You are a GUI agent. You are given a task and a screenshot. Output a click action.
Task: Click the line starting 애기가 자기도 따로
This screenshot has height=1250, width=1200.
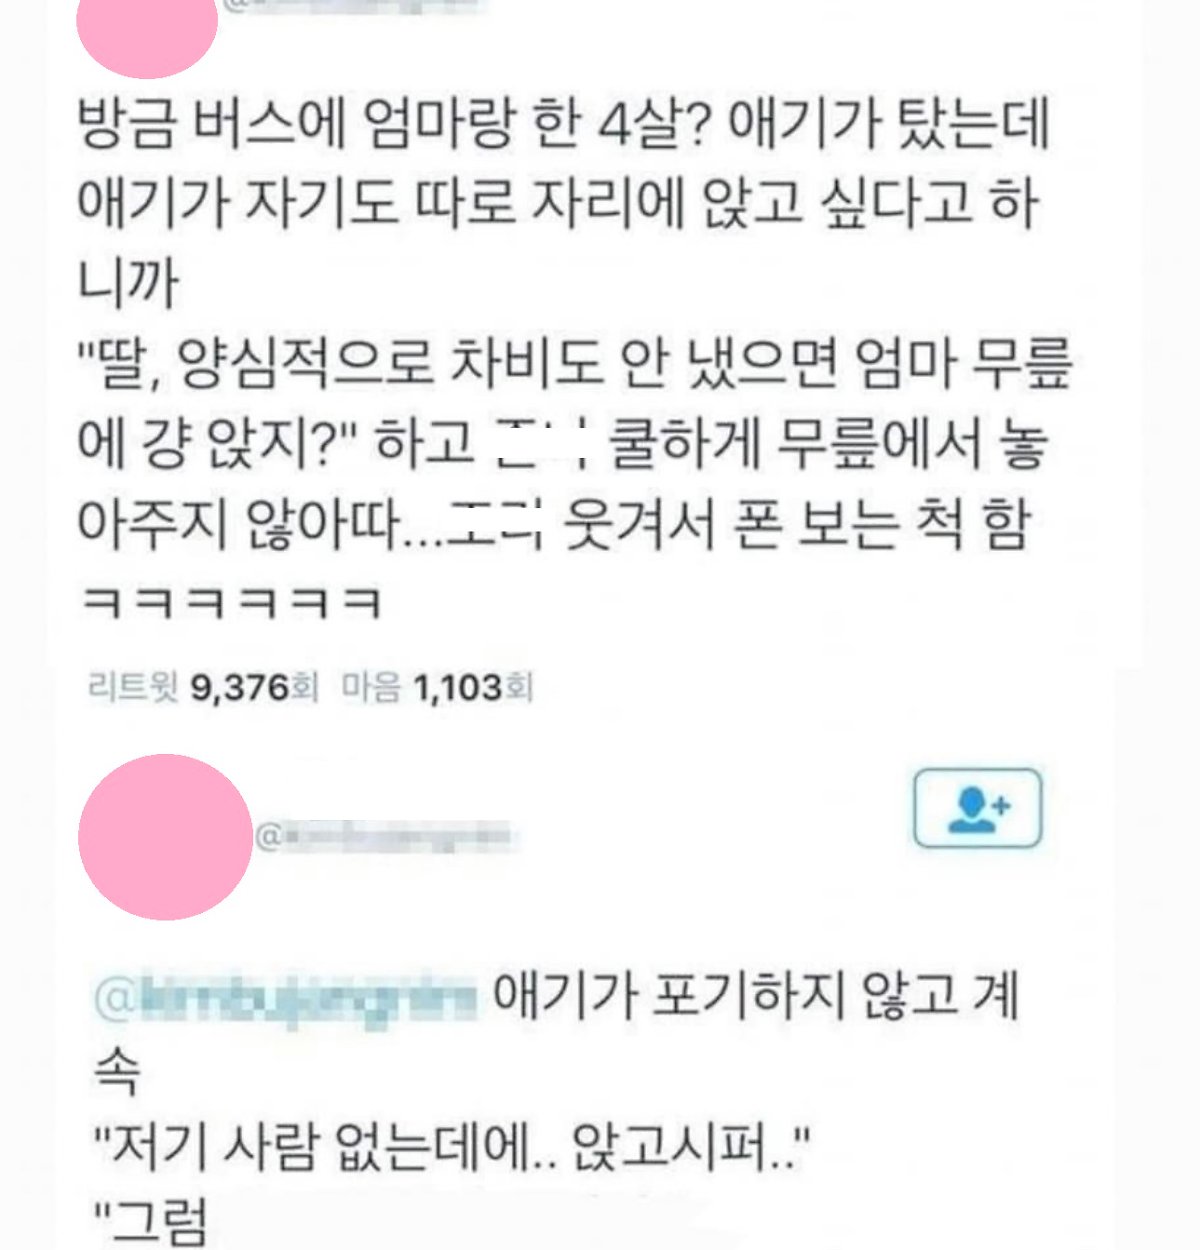(x=559, y=205)
